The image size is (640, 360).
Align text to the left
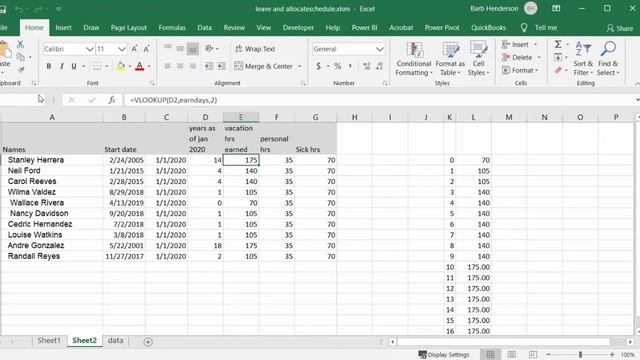167,66
